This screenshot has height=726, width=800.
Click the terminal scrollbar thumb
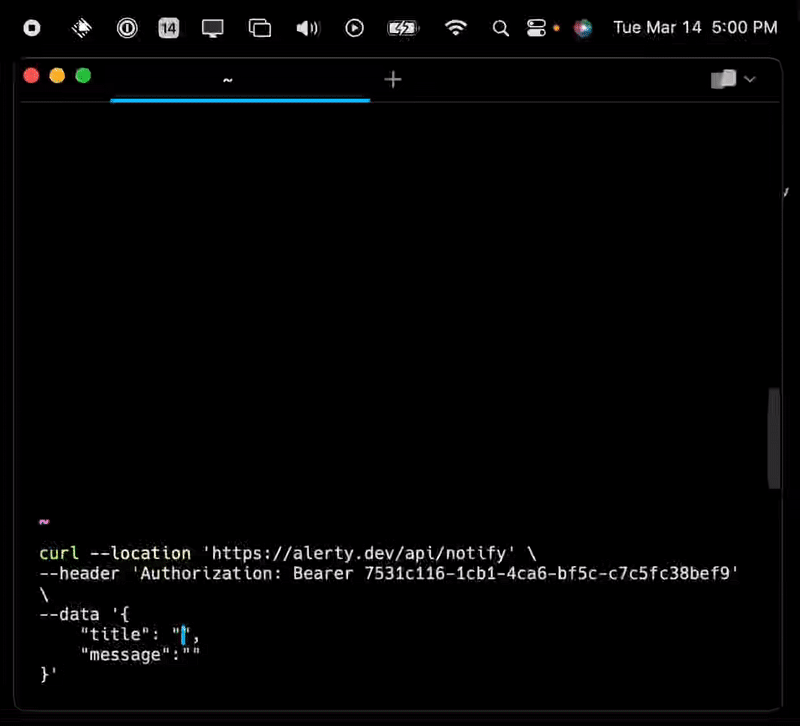pyautogui.click(x=774, y=438)
